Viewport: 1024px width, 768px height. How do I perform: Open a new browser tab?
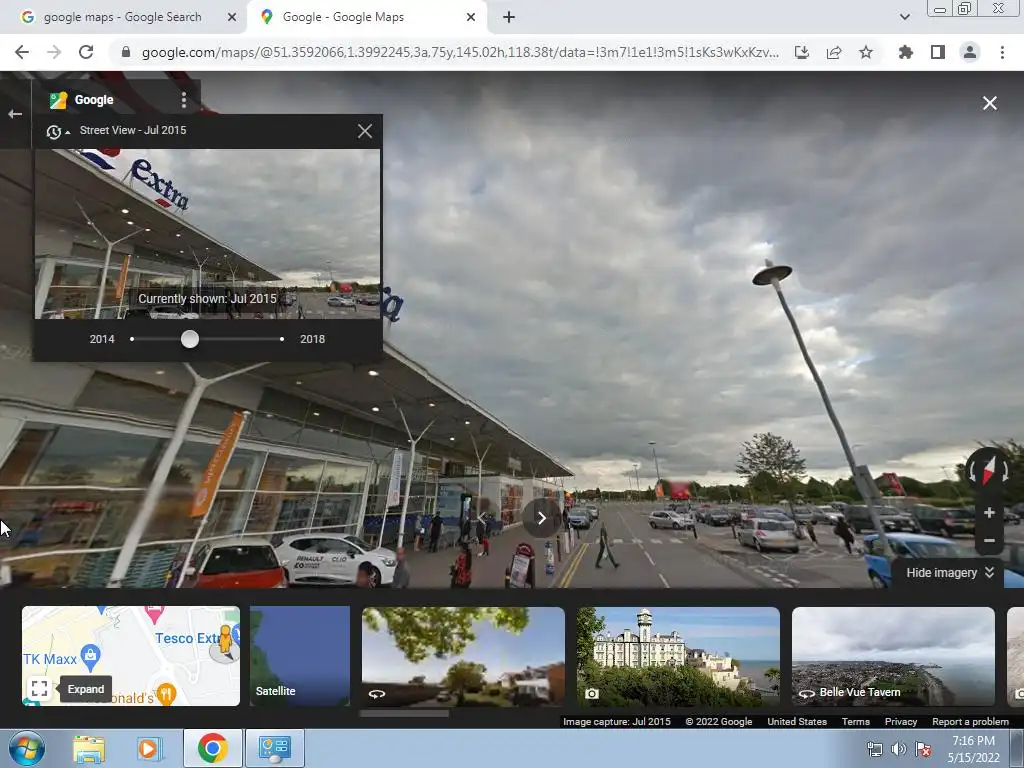coord(509,17)
